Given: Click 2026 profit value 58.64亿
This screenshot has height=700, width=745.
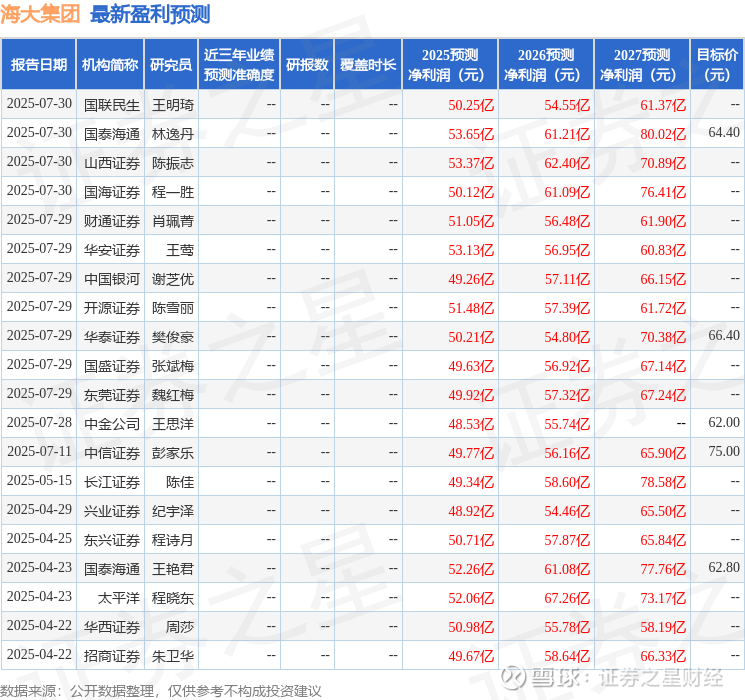Looking at the screenshot, I should 567,656.
